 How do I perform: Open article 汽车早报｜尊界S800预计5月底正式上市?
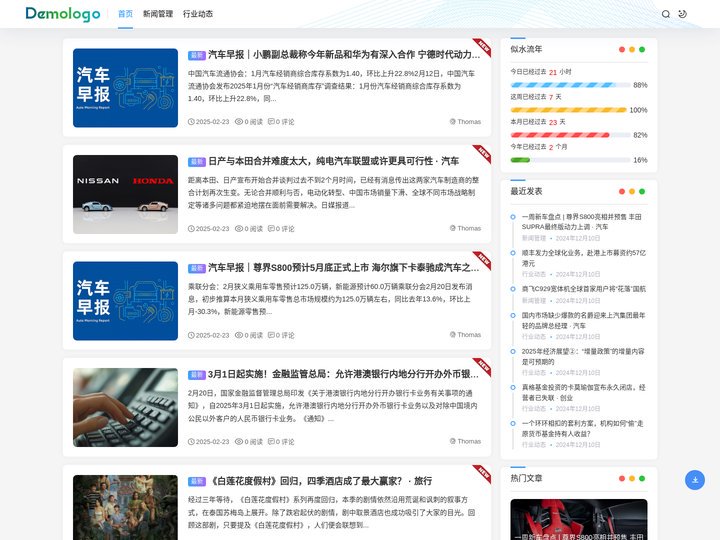tap(344, 268)
